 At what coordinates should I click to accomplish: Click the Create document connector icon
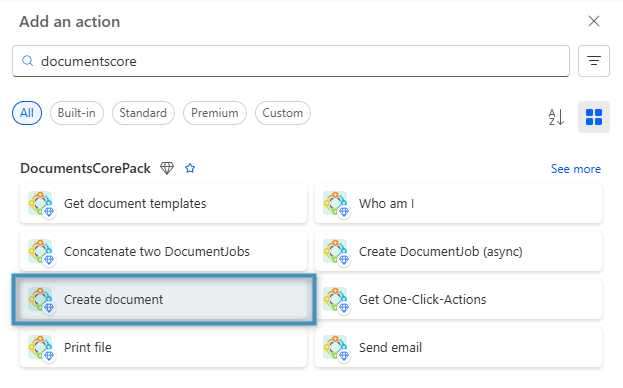click(41, 300)
